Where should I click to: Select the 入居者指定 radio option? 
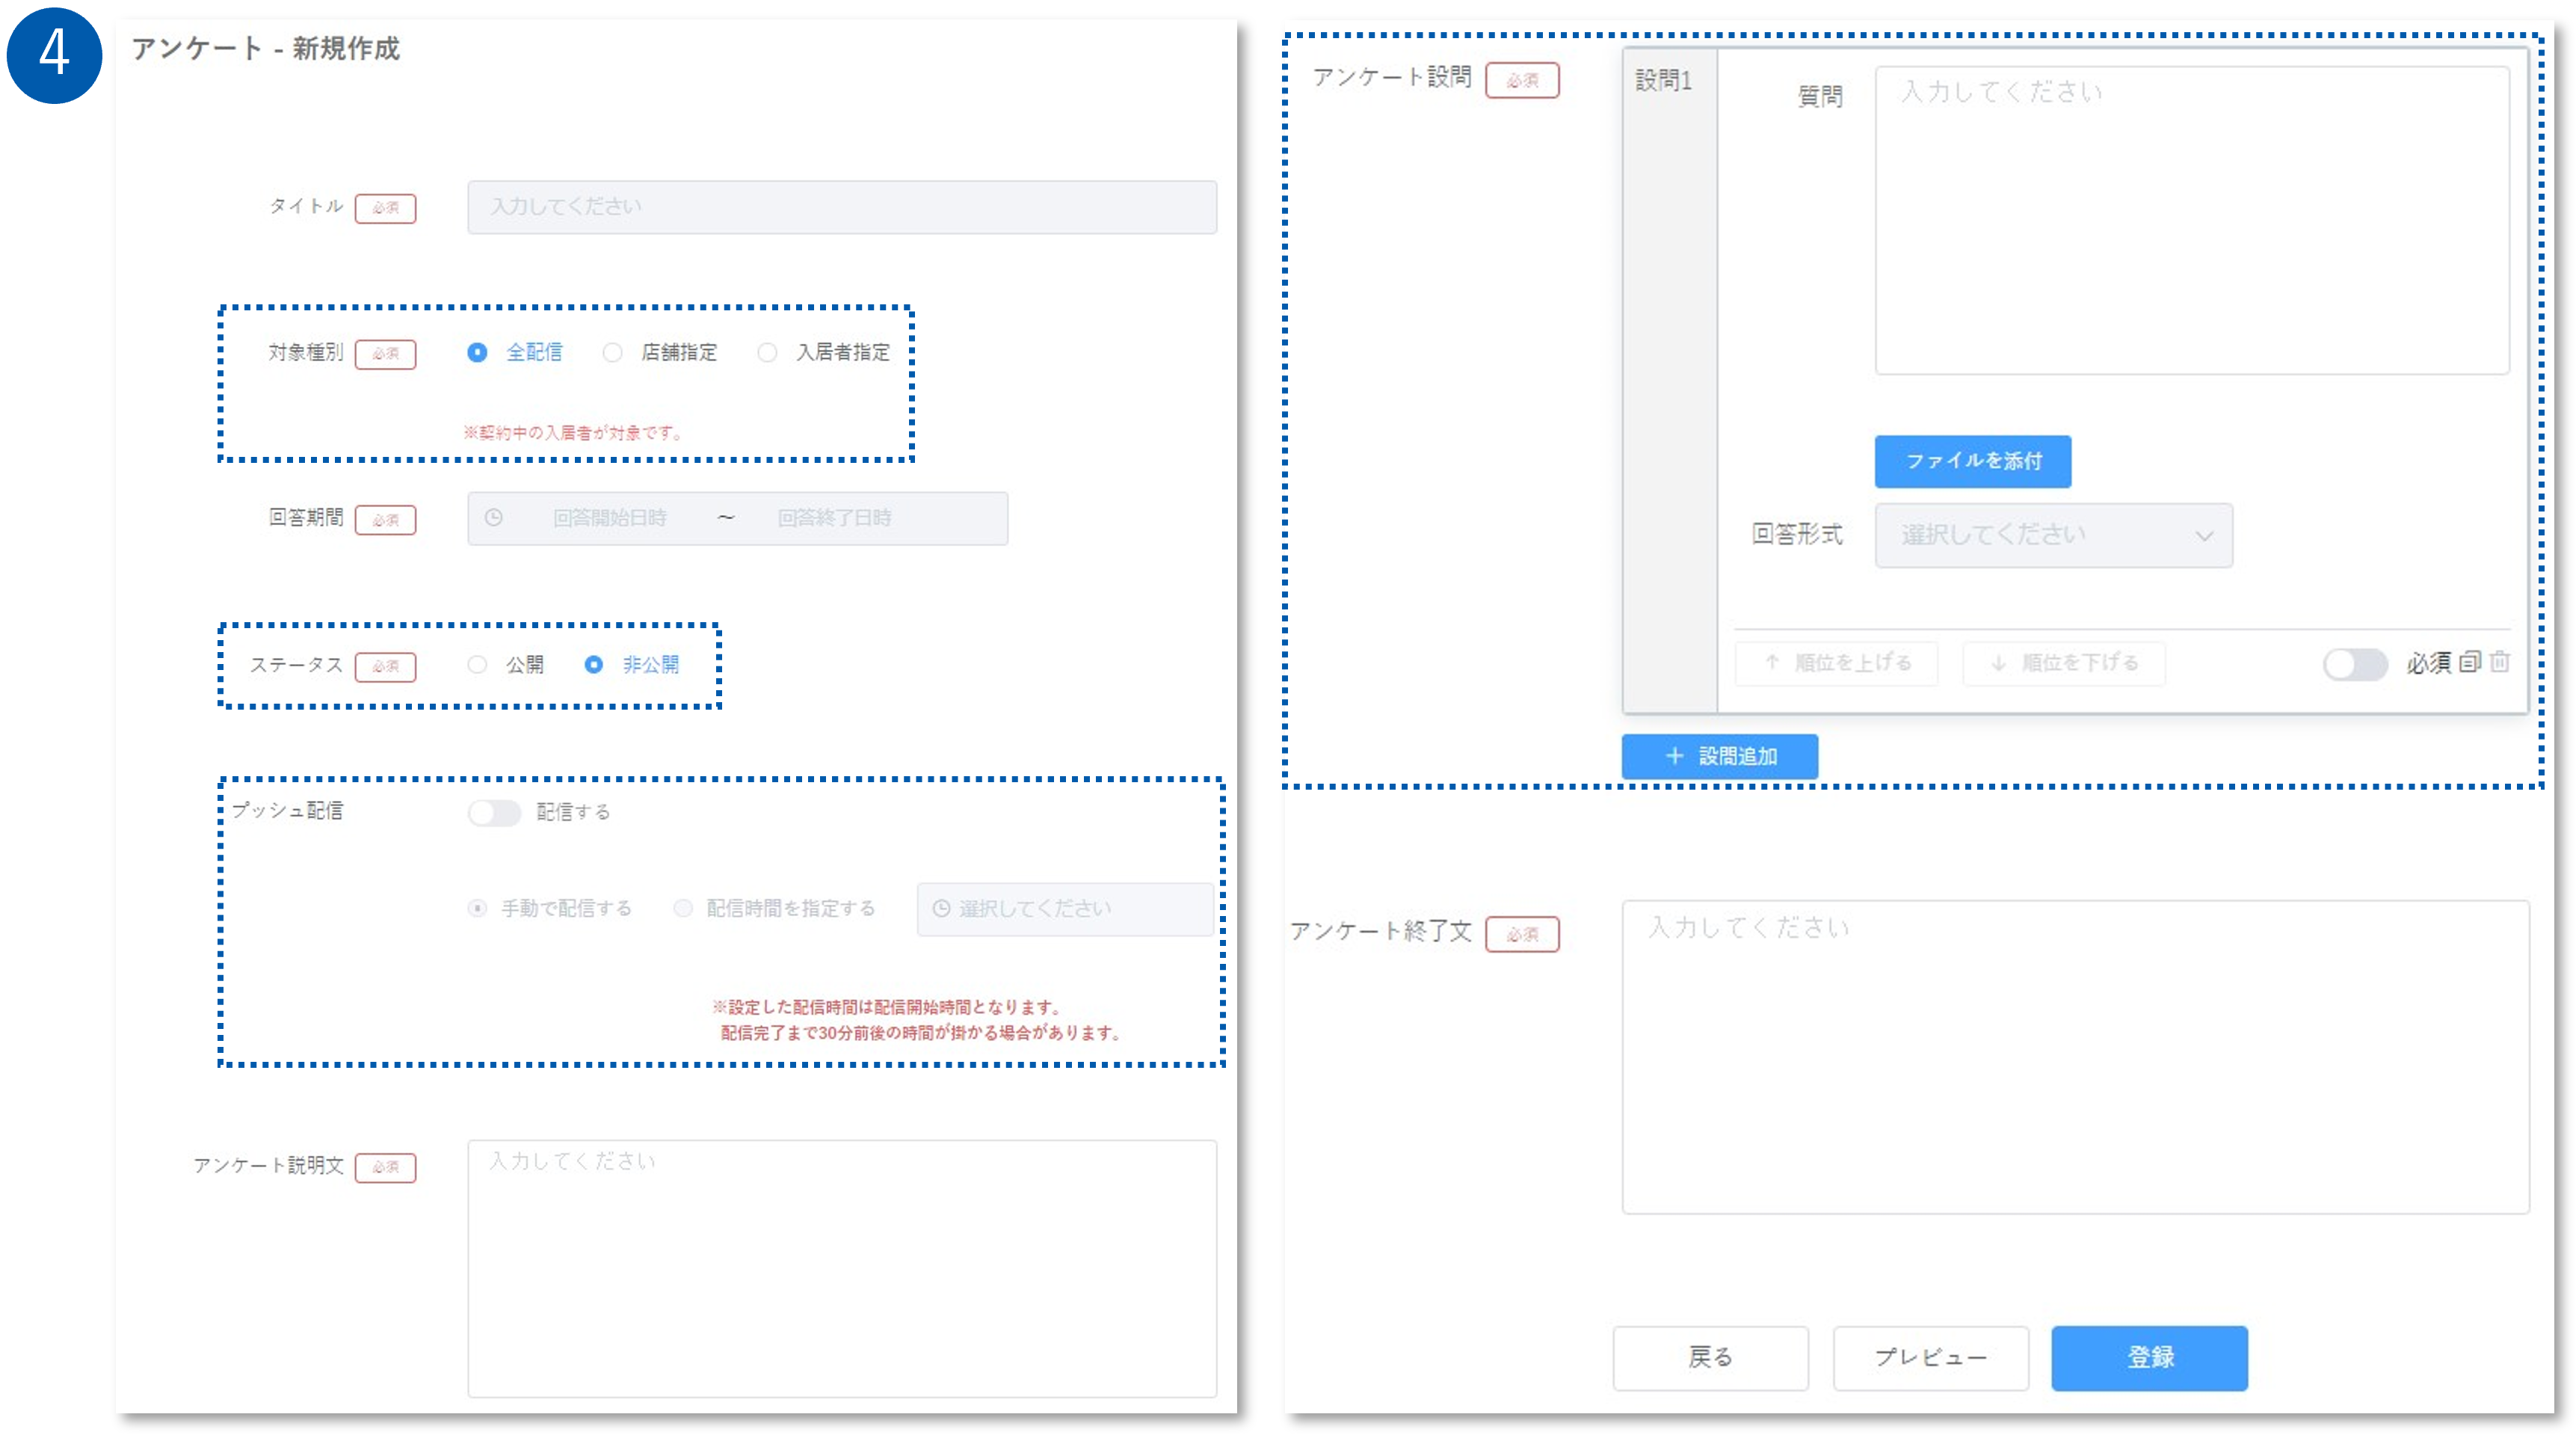pyautogui.click(x=767, y=352)
